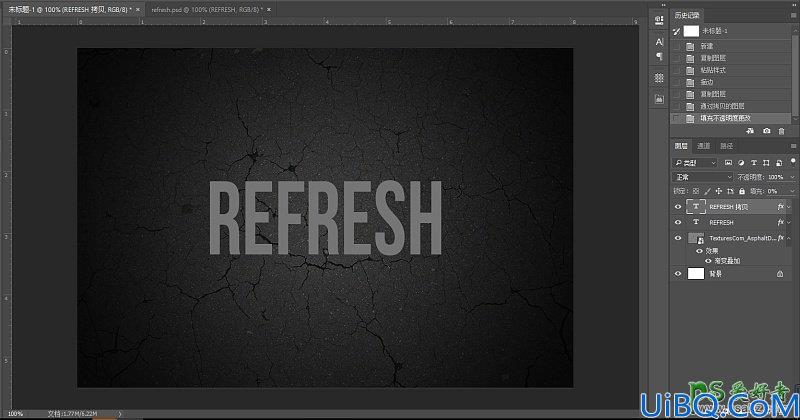Viewport: 800px width, 420px height.
Task: Select the 图层 Layers tab
Action: click(681, 146)
